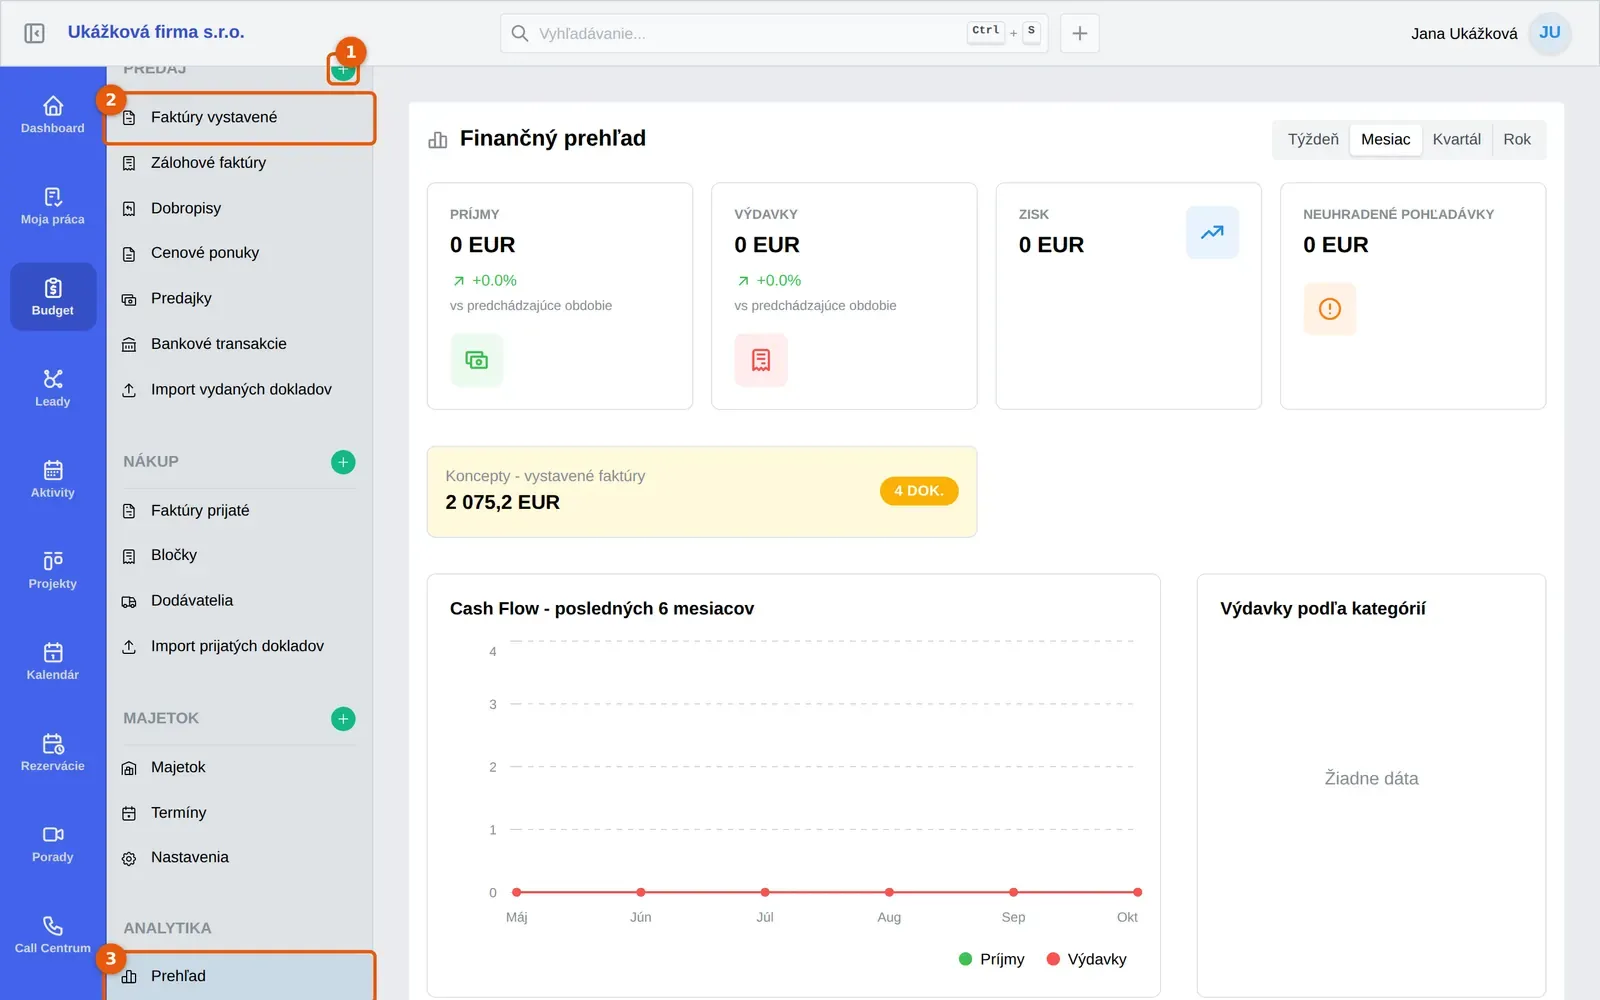The width and height of the screenshot is (1600, 1000).
Task: Open Import prijatých dokladov
Action: pyautogui.click(x=240, y=647)
